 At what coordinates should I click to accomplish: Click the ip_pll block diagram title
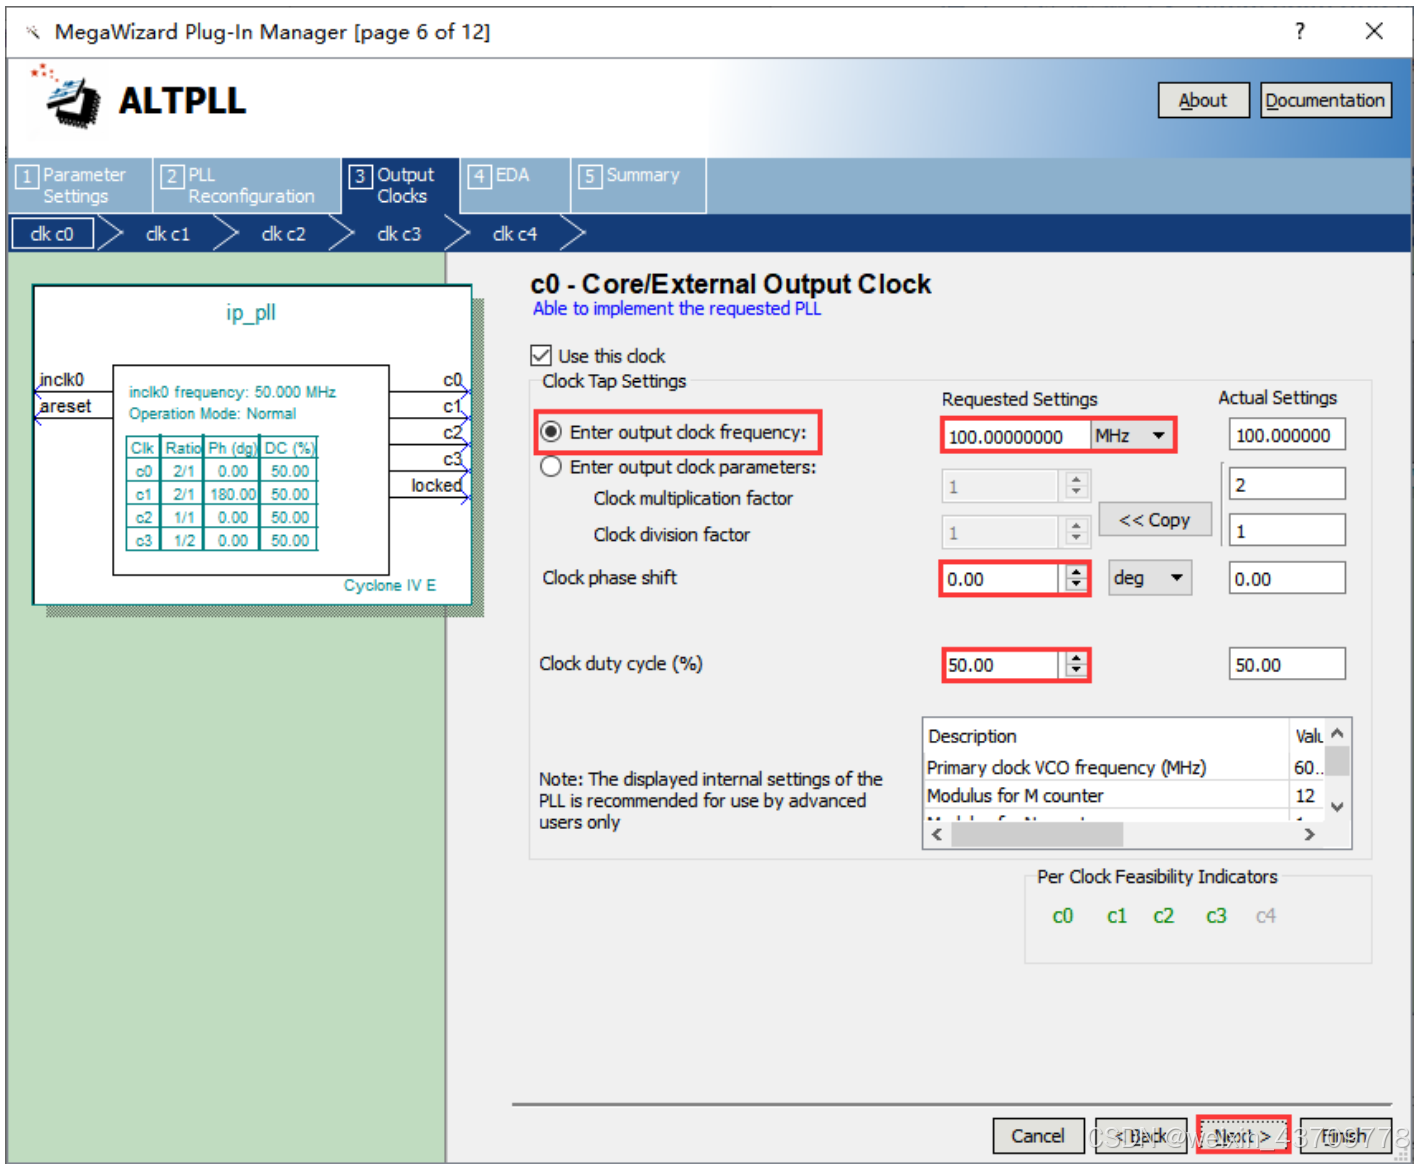click(x=251, y=312)
